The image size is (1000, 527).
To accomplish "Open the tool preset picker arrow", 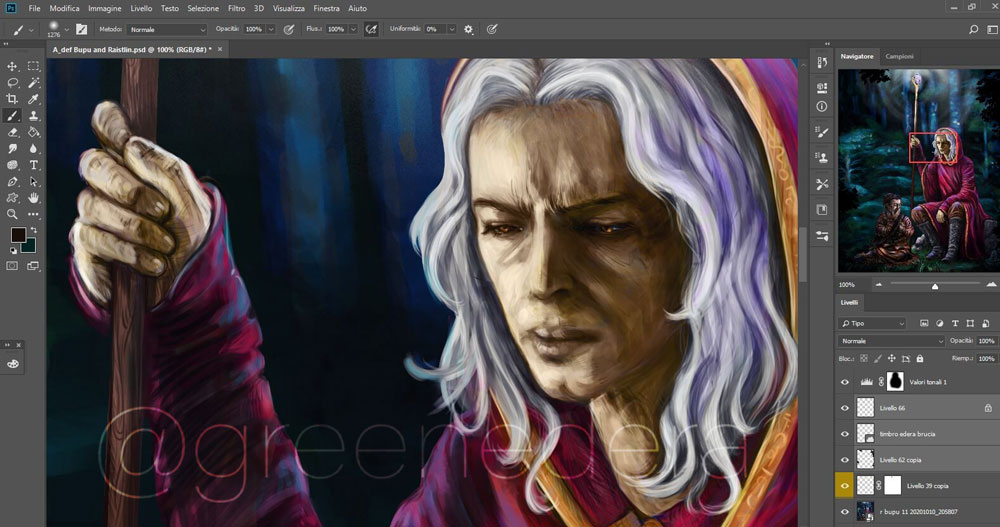I will coord(31,29).
